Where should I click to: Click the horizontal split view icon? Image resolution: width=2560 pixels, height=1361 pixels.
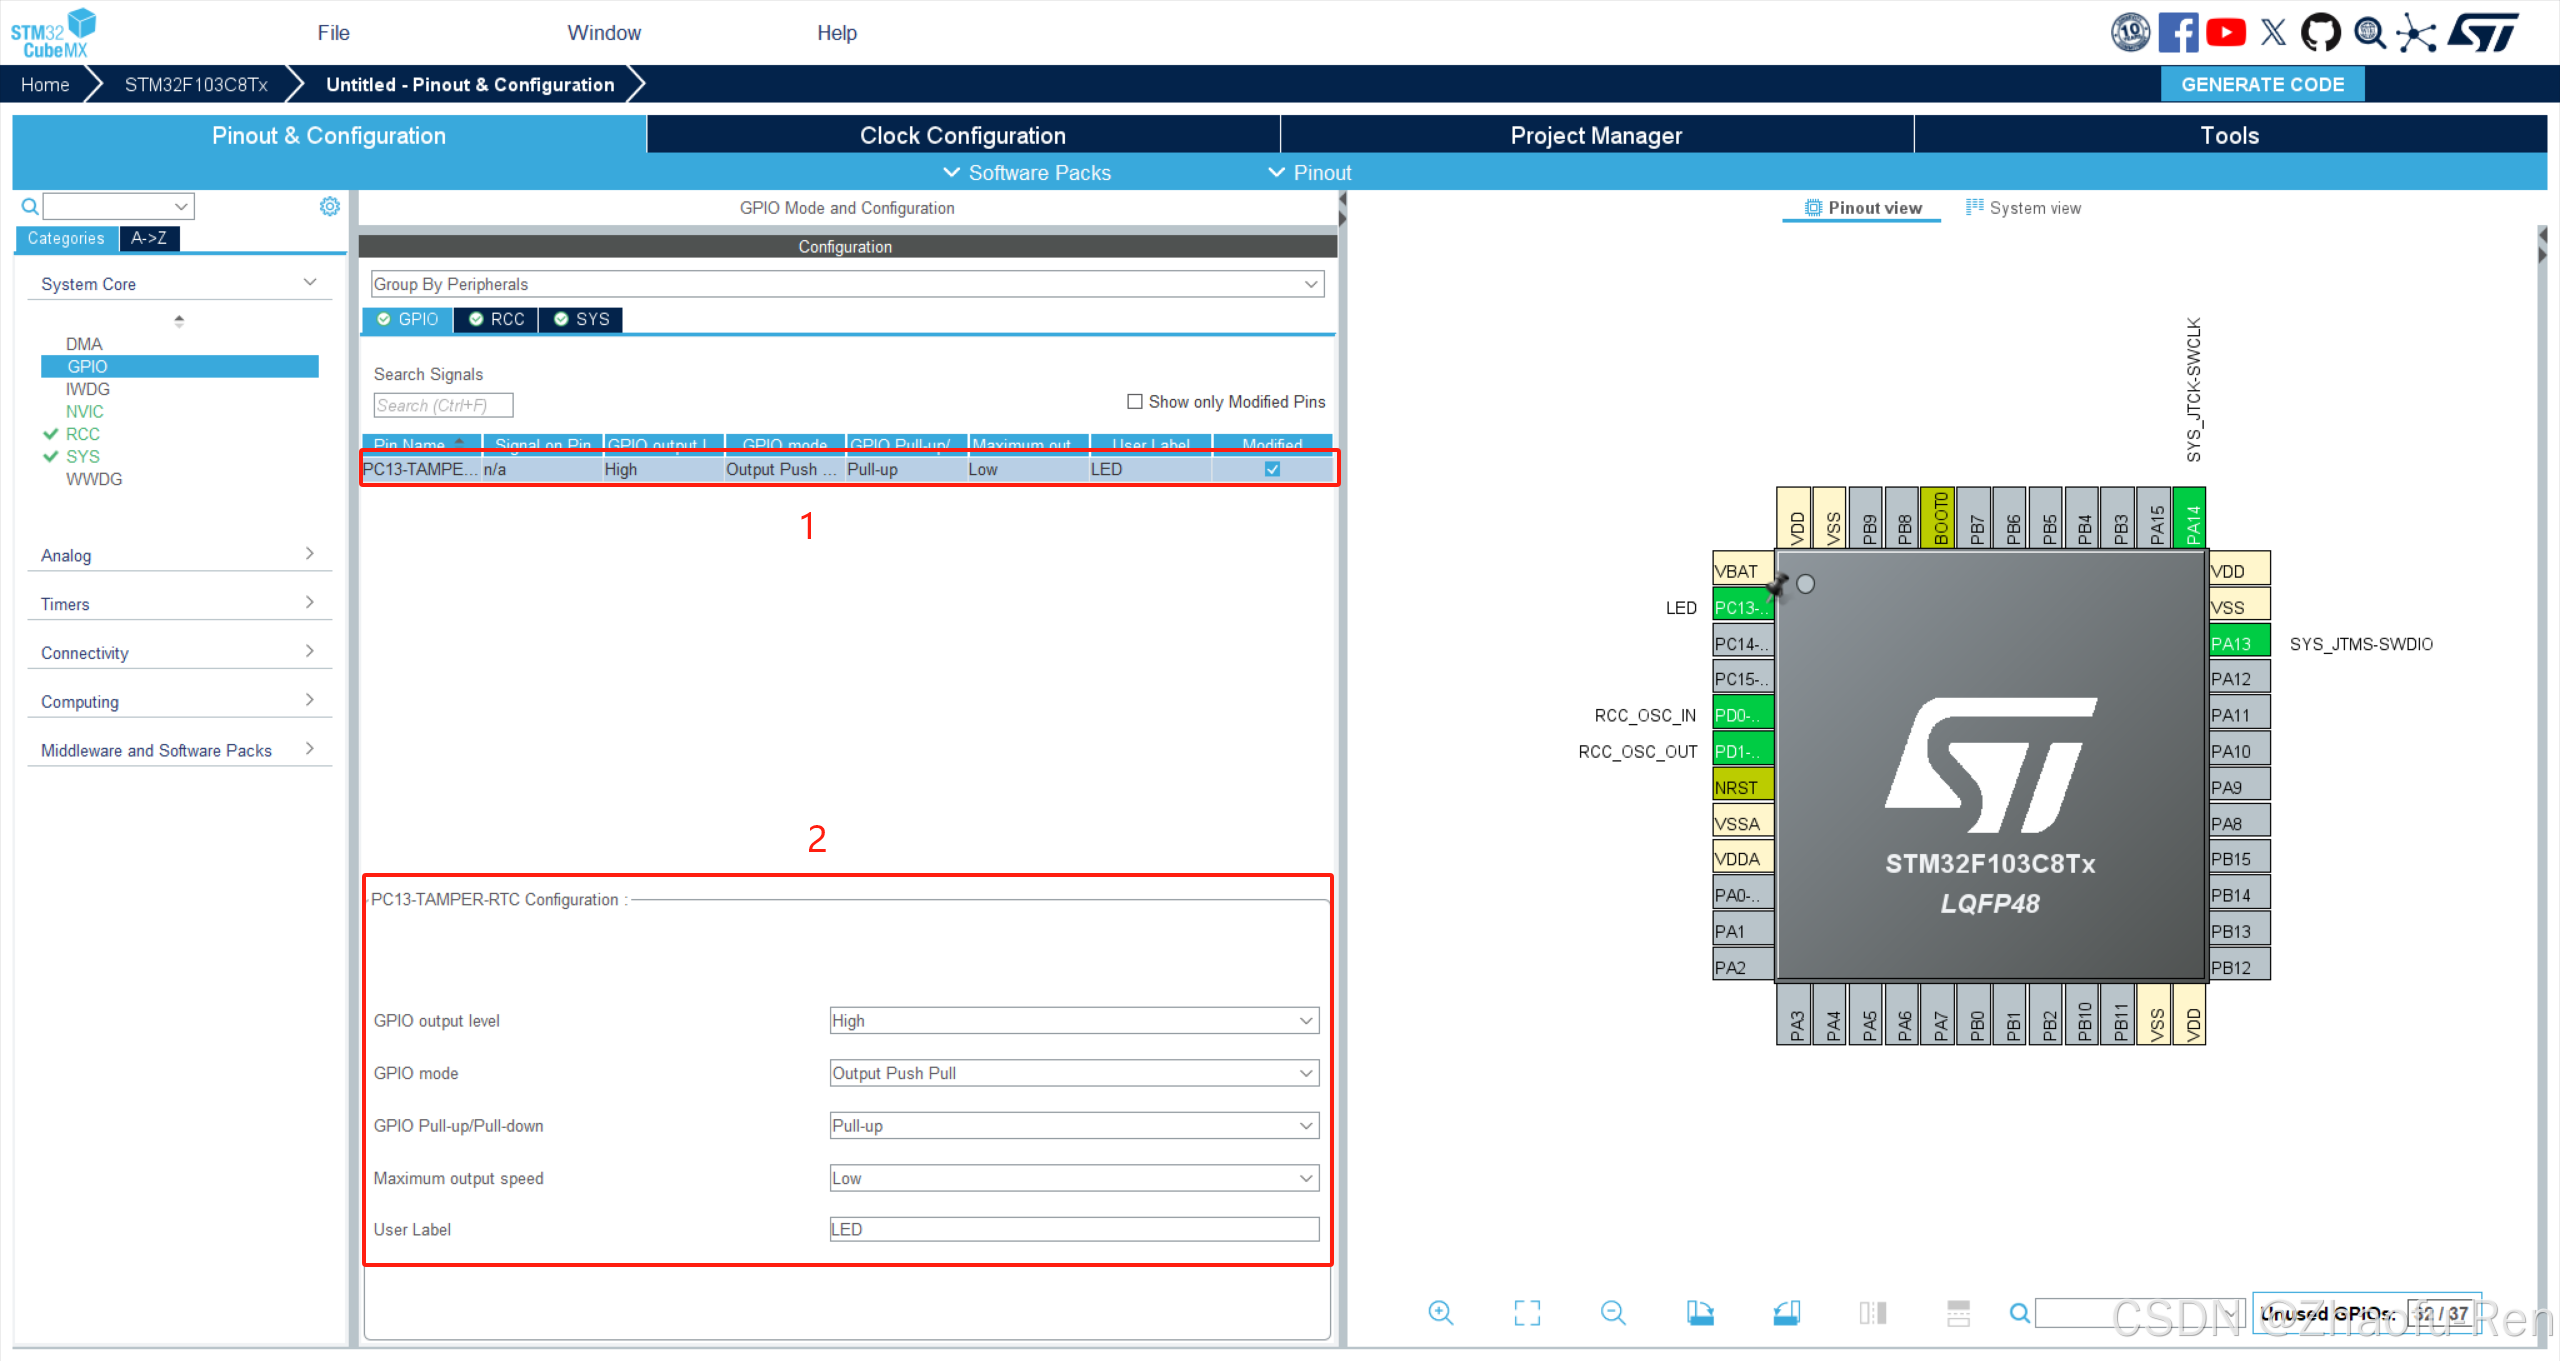coord(1958,1312)
